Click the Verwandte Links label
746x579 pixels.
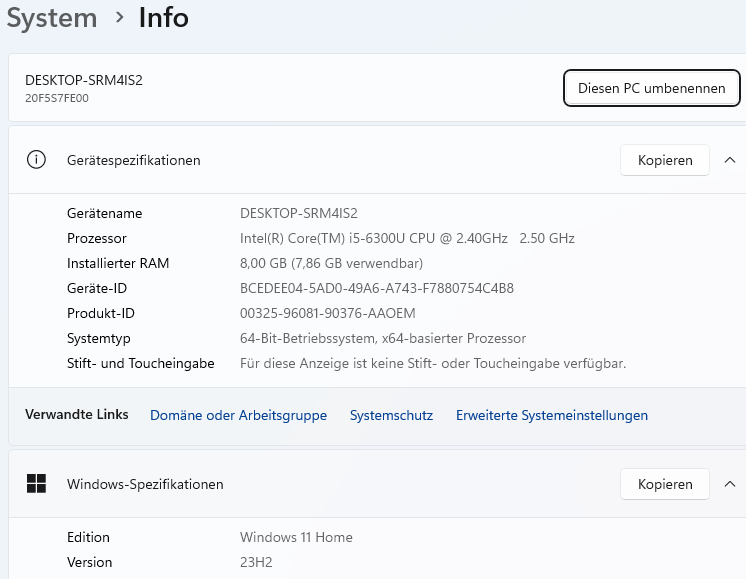pyautogui.click(x=77, y=414)
